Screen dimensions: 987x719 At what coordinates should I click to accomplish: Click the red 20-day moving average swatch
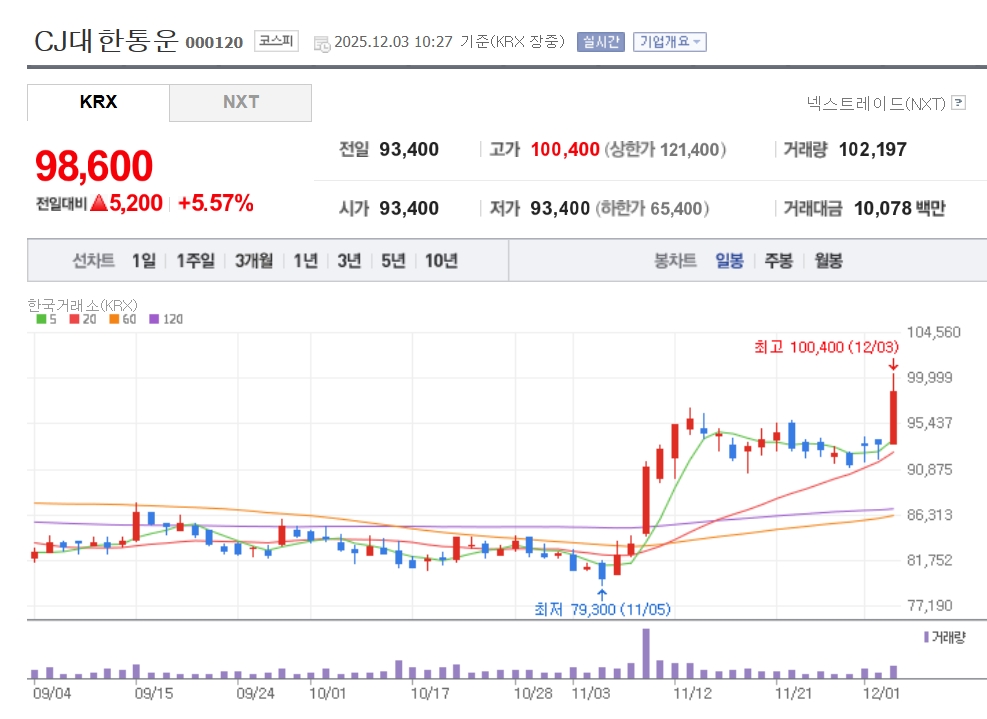74,319
